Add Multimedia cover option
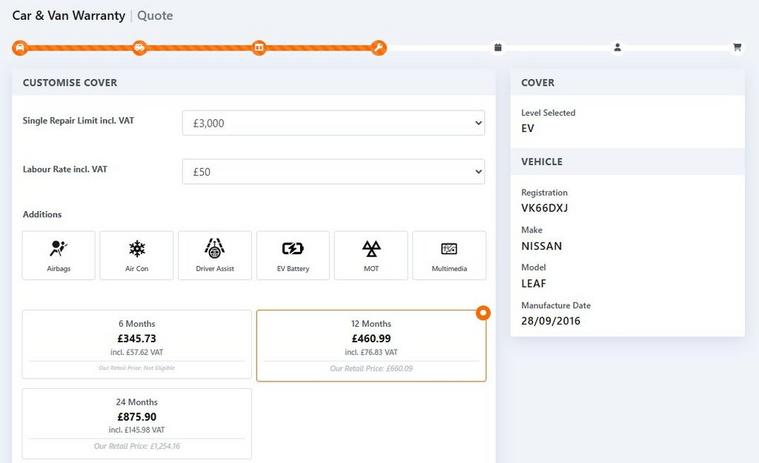This screenshot has height=463, width=759. pyautogui.click(x=449, y=255)
